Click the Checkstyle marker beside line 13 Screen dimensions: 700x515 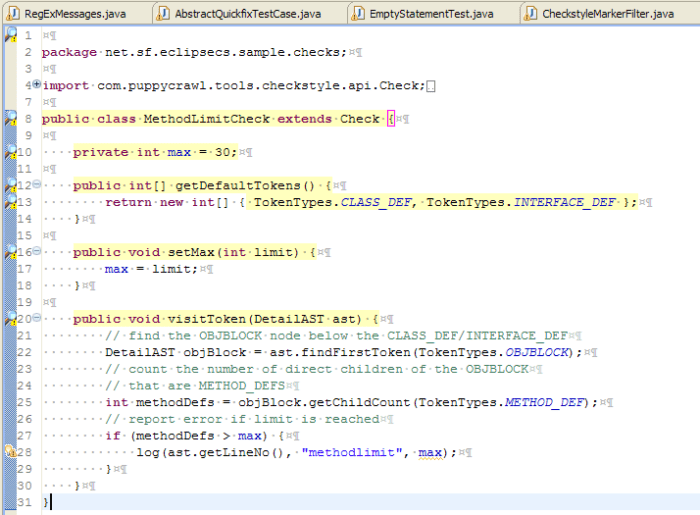pos(11,202)
